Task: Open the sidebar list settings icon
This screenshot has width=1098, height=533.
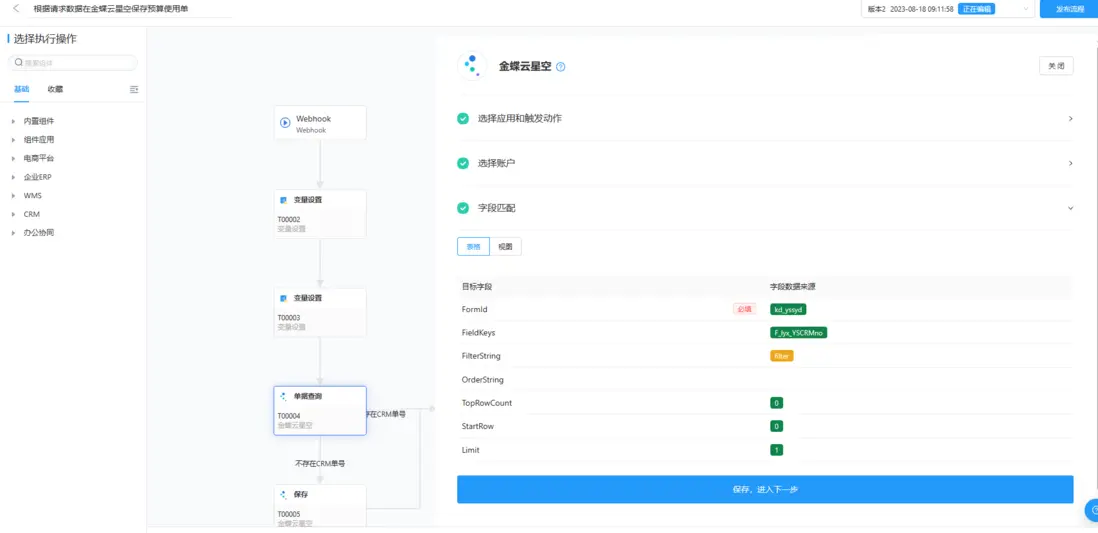Action: (x=134, y=90)
